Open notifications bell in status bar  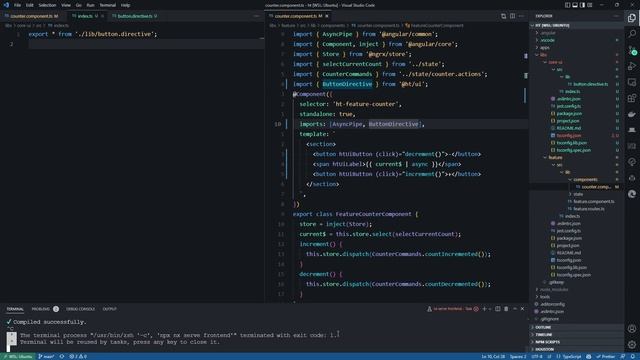[633, 356]
